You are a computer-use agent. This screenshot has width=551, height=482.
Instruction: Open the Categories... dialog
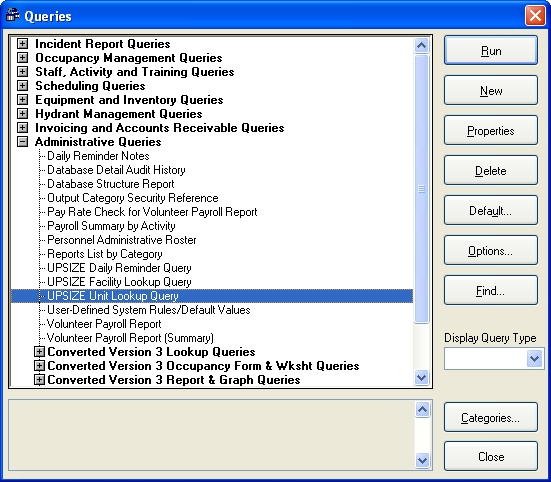point(491,418)
